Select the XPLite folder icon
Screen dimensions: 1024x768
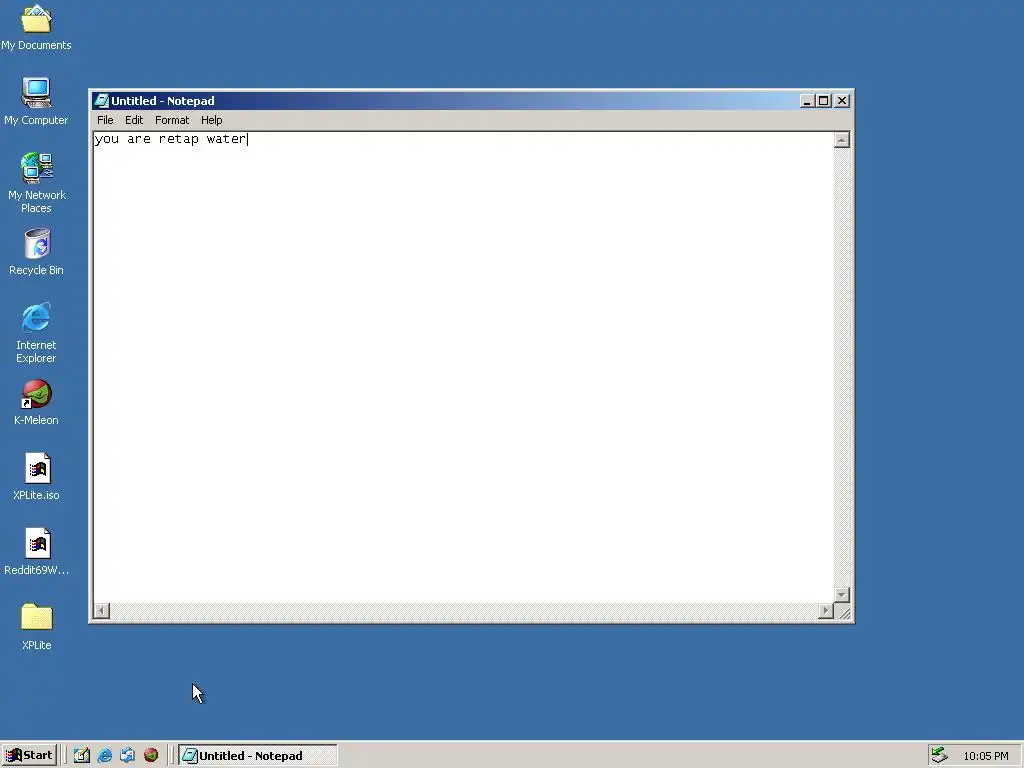(37, 627)
